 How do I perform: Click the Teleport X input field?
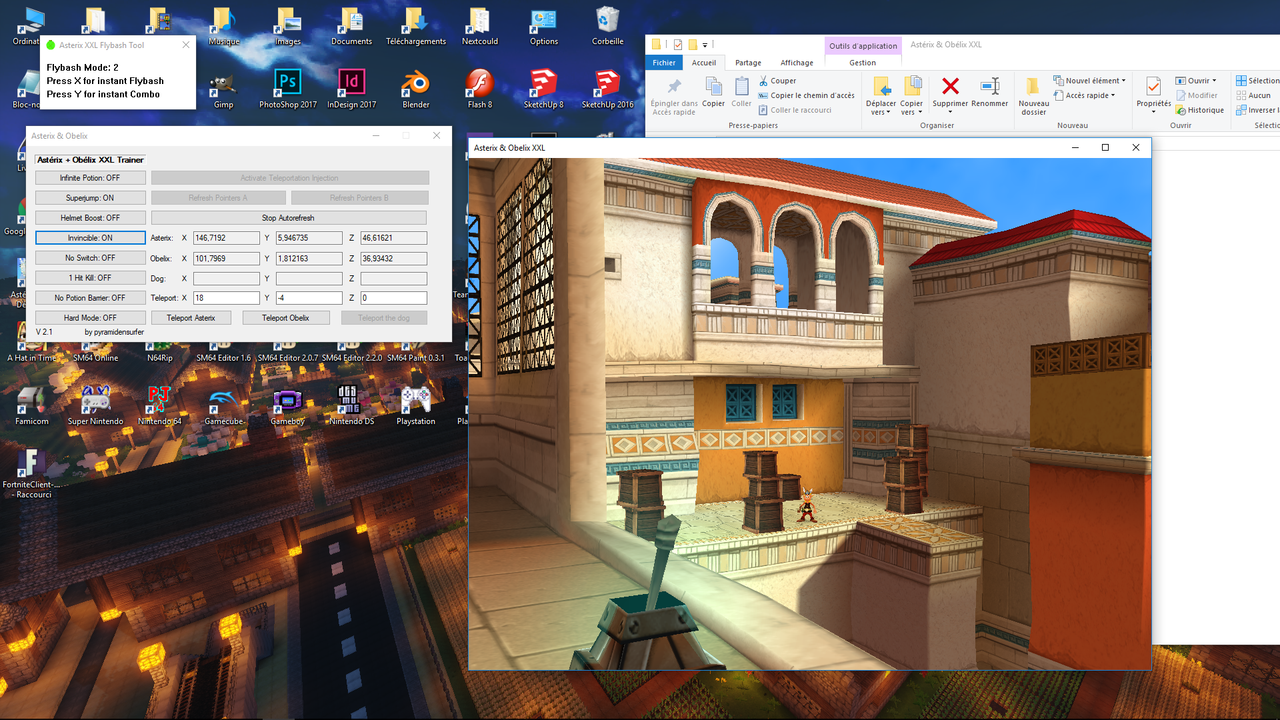[x=226, y=298]
